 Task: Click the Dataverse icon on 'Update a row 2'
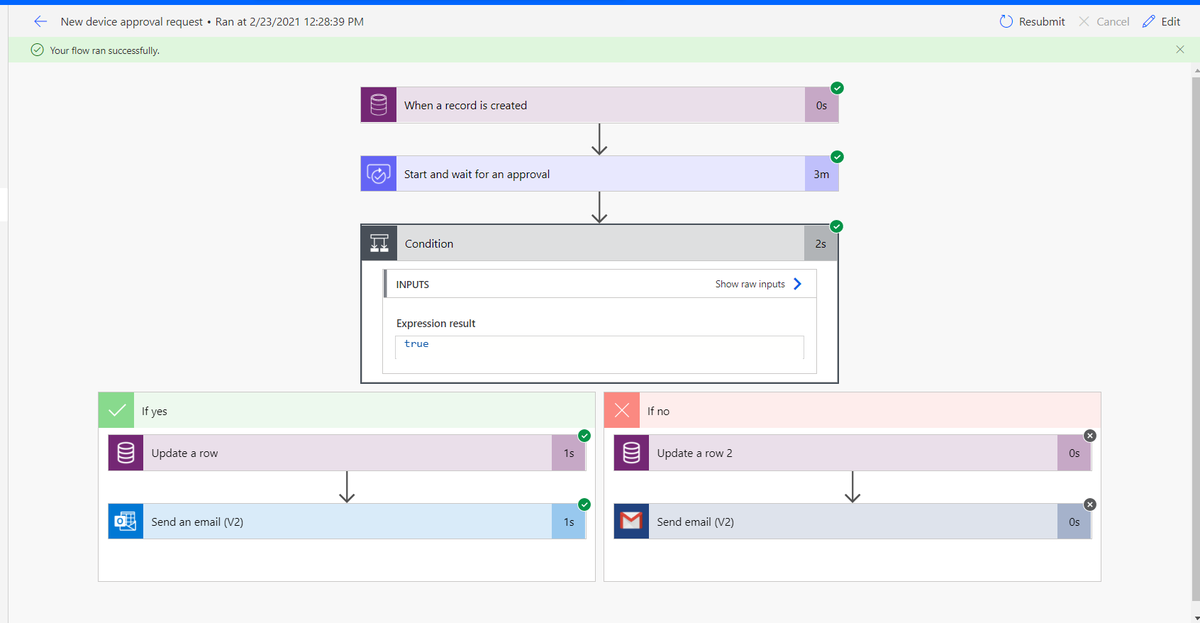pos(632,453)
